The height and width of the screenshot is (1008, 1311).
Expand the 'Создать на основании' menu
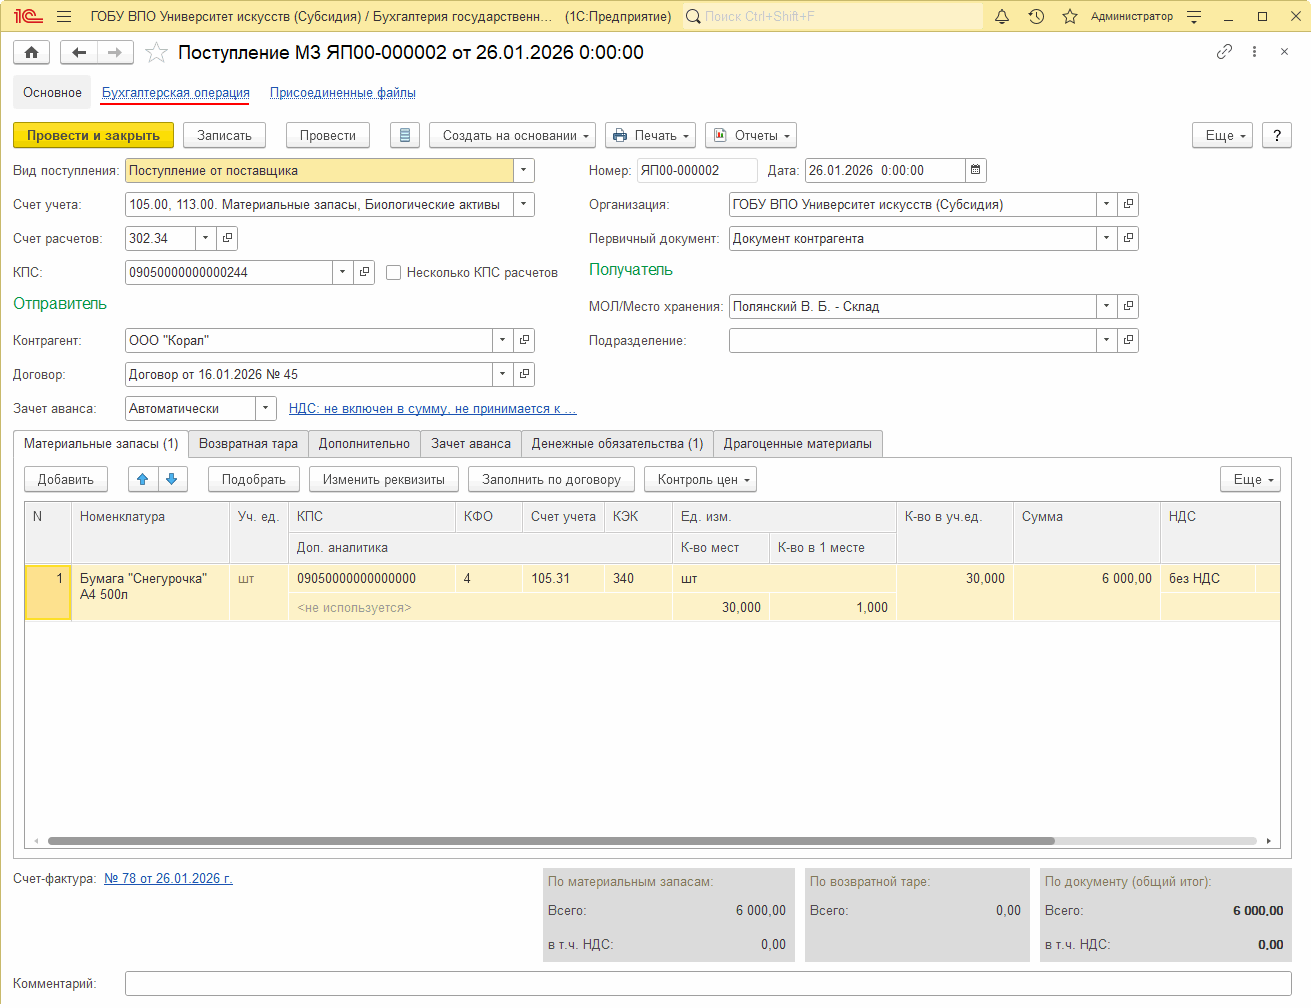[512, 136]
